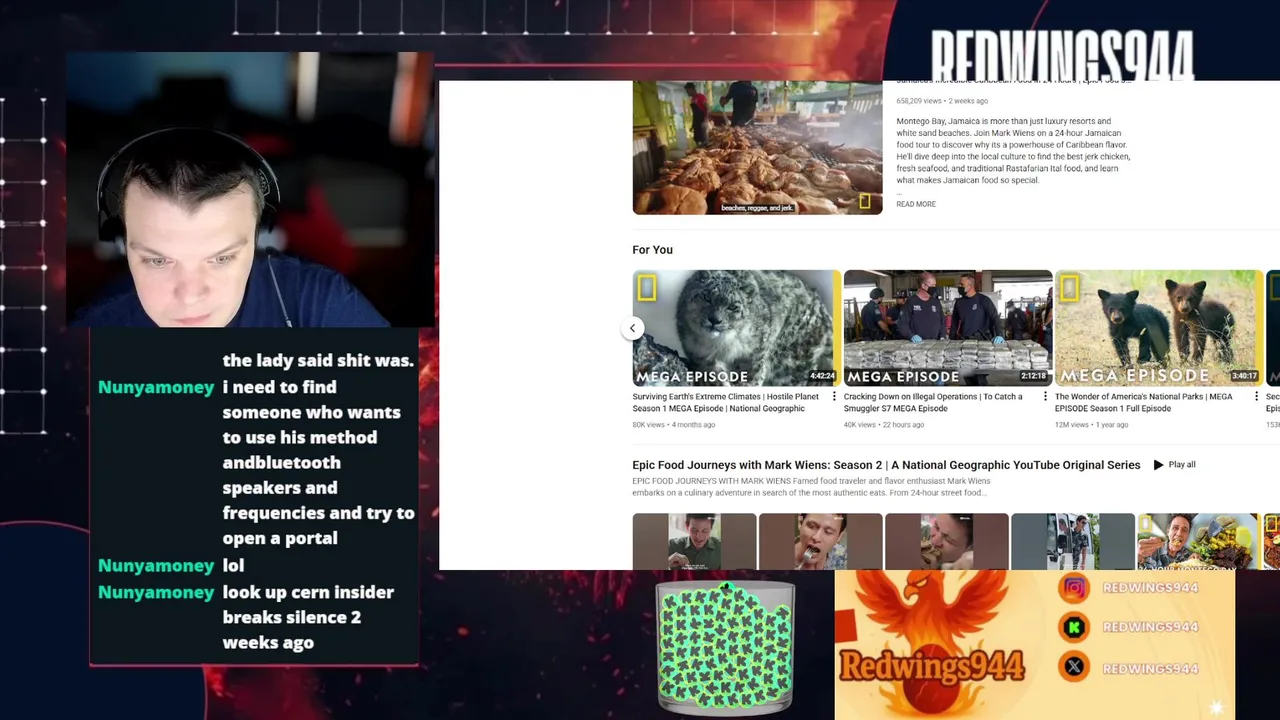Open the bear cubs MEGA EPISODE thumbnail
Viewport: 1280px width, 720px height.
pos(1158,328)
